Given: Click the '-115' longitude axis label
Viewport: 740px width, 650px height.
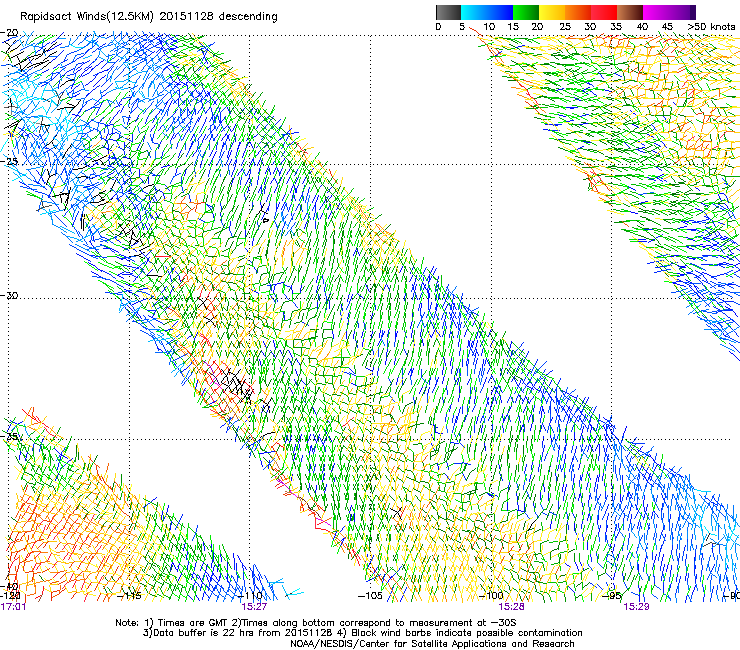Looking at the screenshot, I should 129,596.
